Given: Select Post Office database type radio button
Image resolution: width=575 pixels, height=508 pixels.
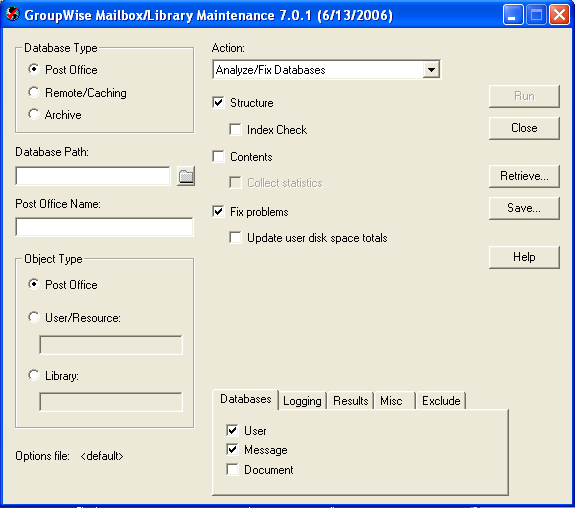Looking at the screenshot, I should (x=34, y=69).
